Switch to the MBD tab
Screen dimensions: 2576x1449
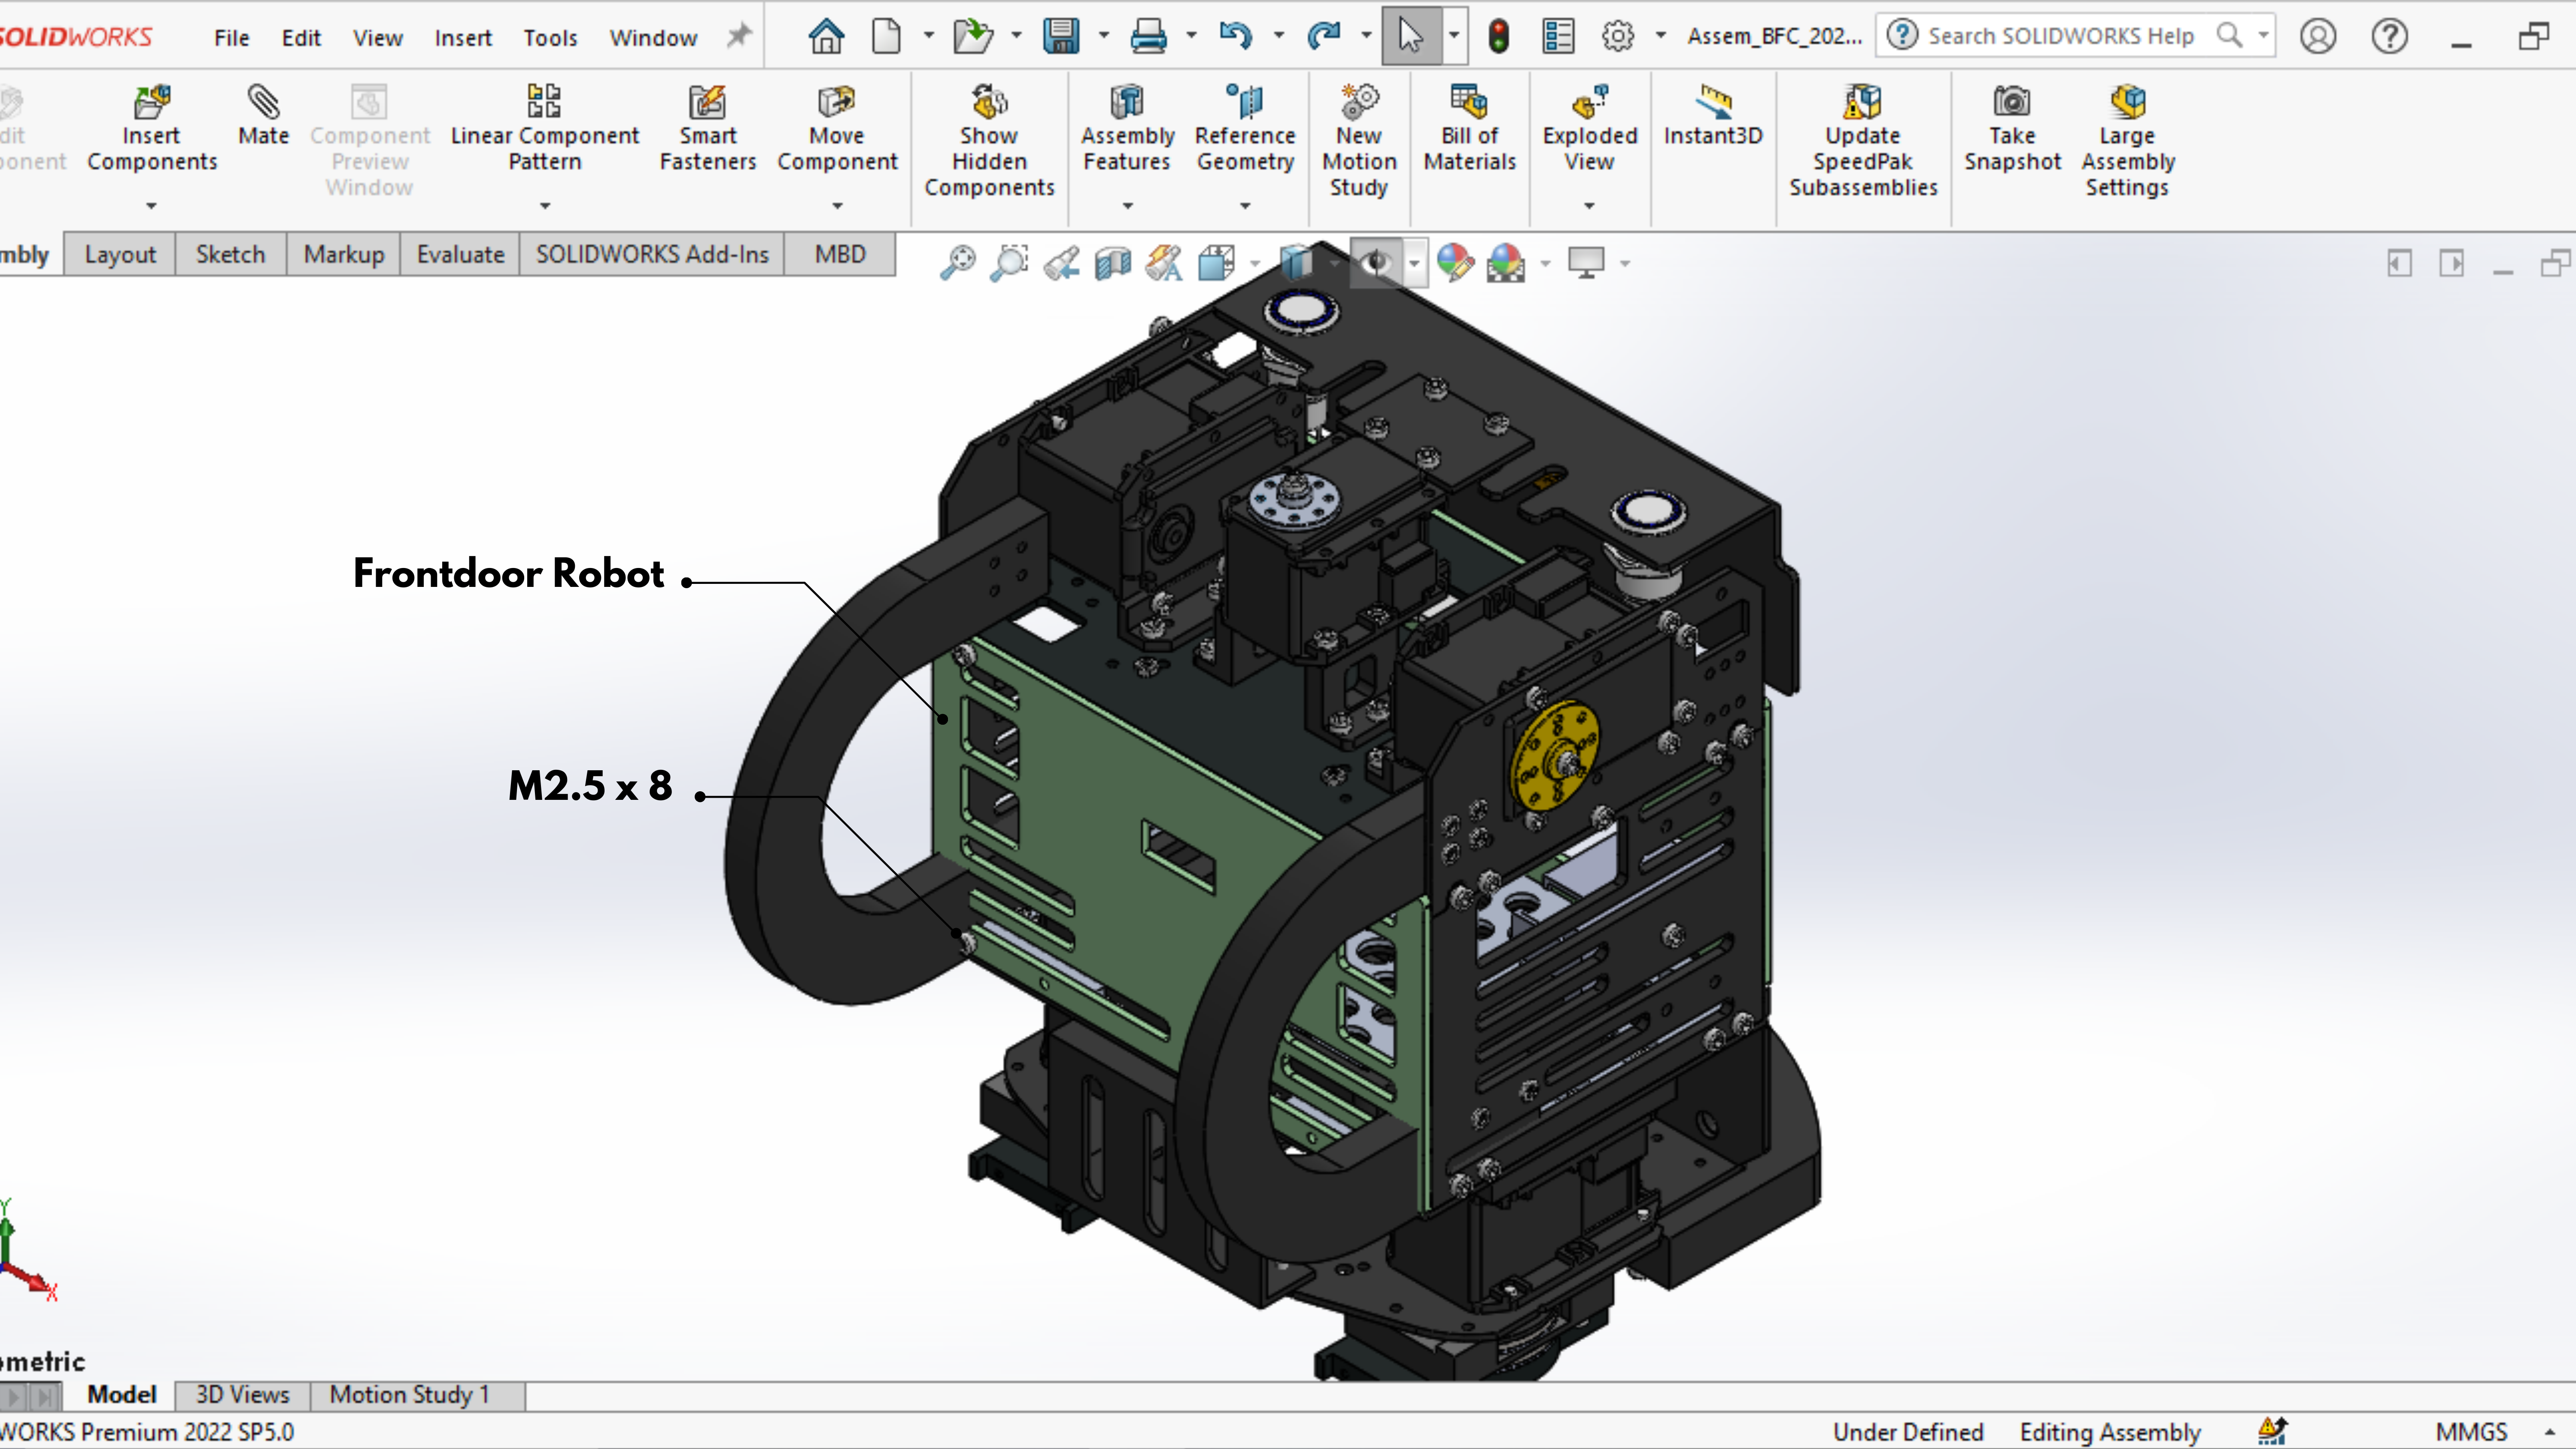tap(840, 255)
